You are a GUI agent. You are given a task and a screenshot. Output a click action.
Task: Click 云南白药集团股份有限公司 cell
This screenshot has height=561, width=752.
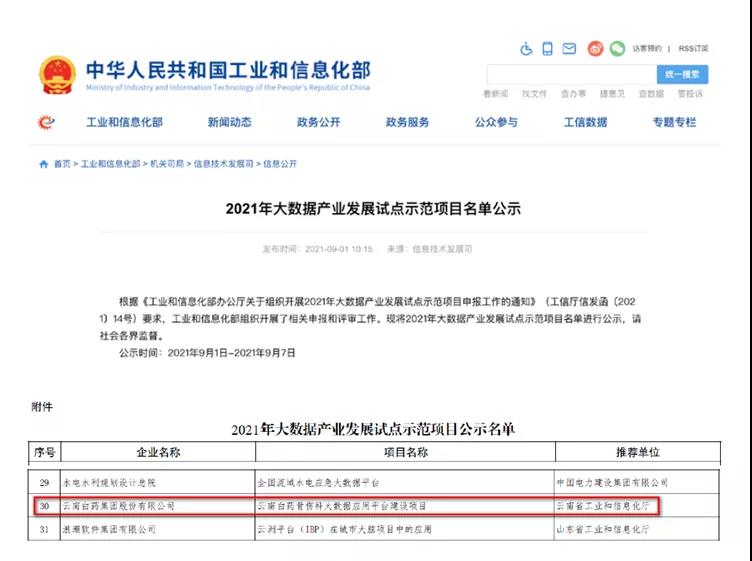(158, 506)
